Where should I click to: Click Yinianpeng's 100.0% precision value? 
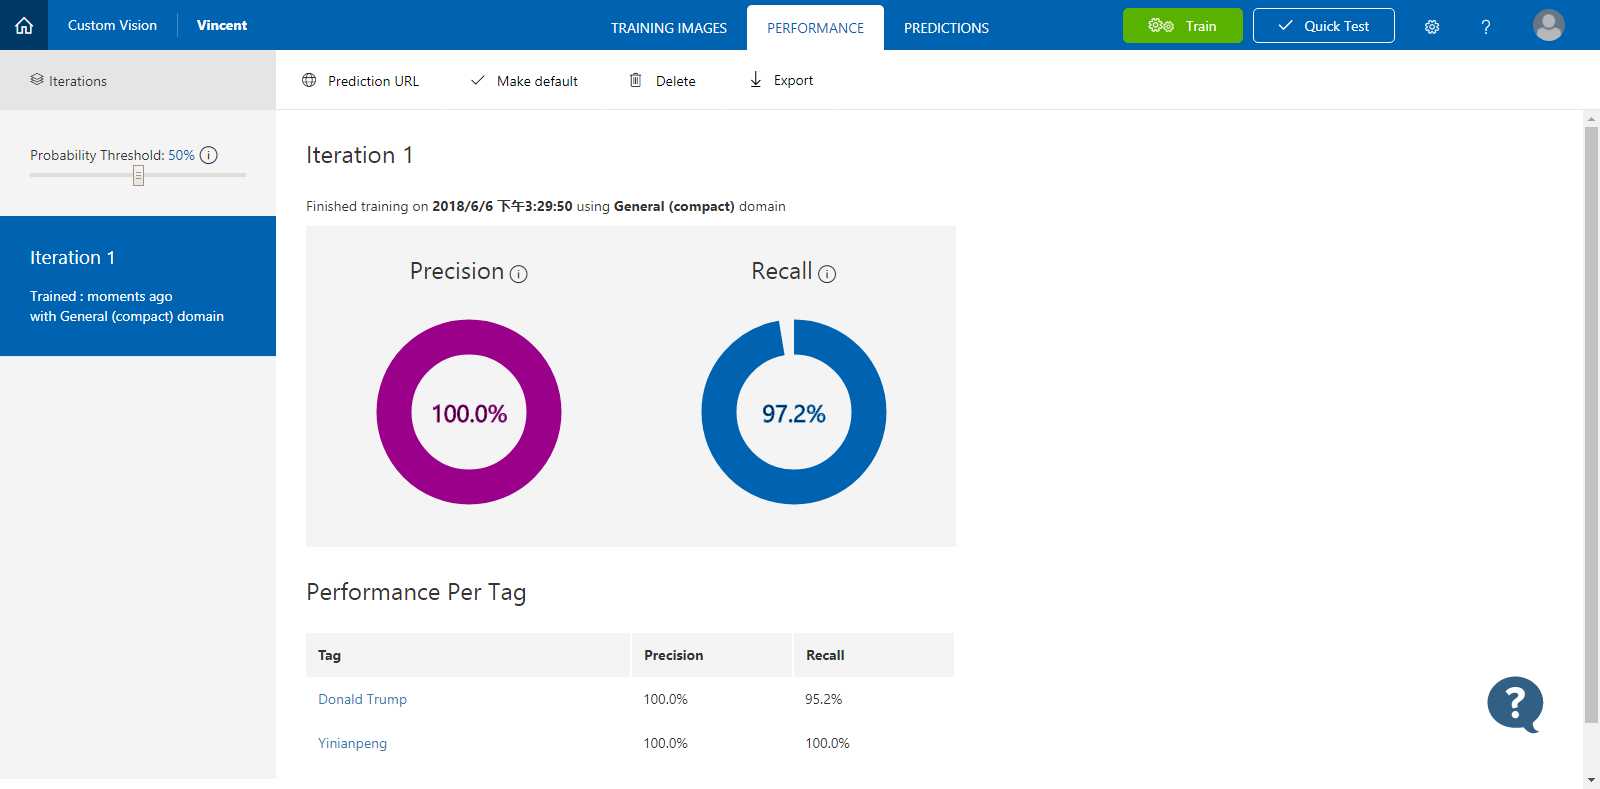coord(665,743)
